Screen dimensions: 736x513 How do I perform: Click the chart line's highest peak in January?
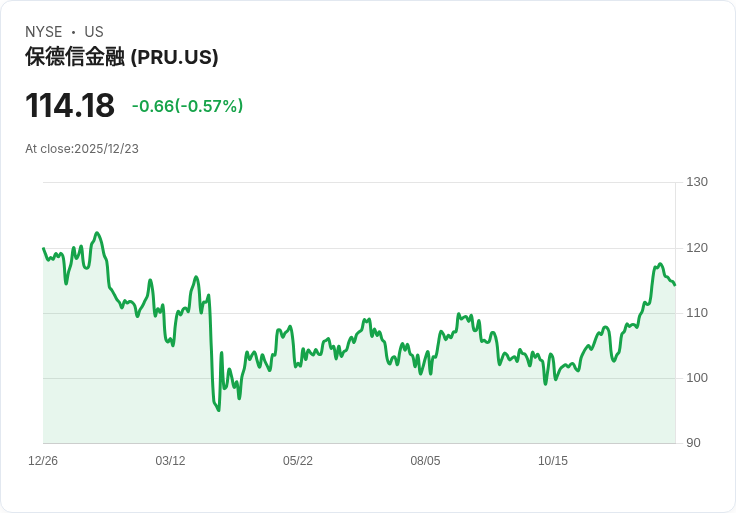pyautogui.click(x=97, y=233)
